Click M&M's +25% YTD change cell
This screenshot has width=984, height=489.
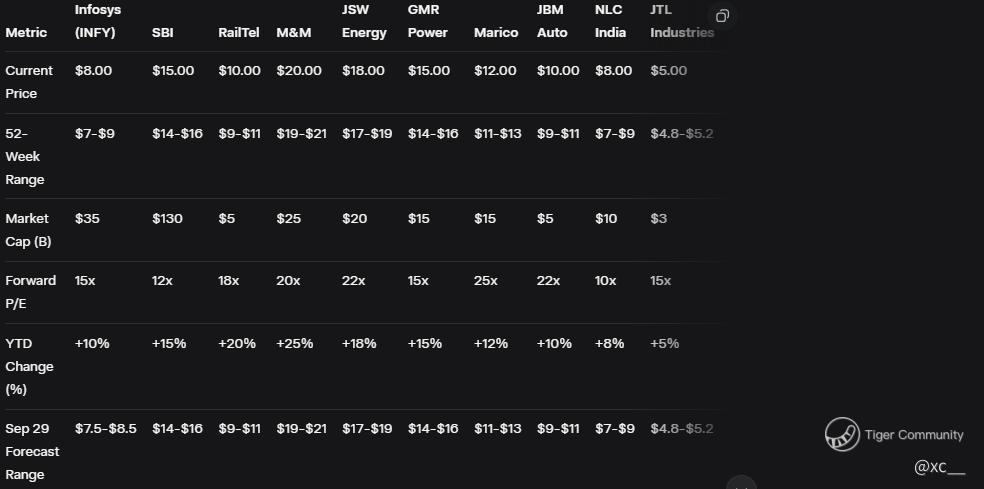pos(294,343)
